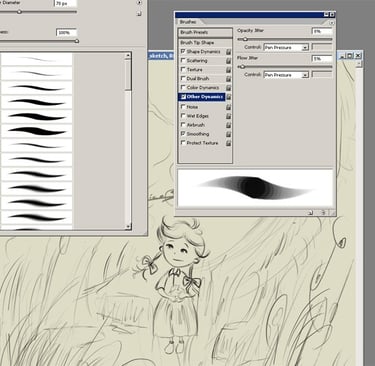Click the Hardness value field showing 100%
The height and width of the screenshot is (366, 375).
(66, 33)
